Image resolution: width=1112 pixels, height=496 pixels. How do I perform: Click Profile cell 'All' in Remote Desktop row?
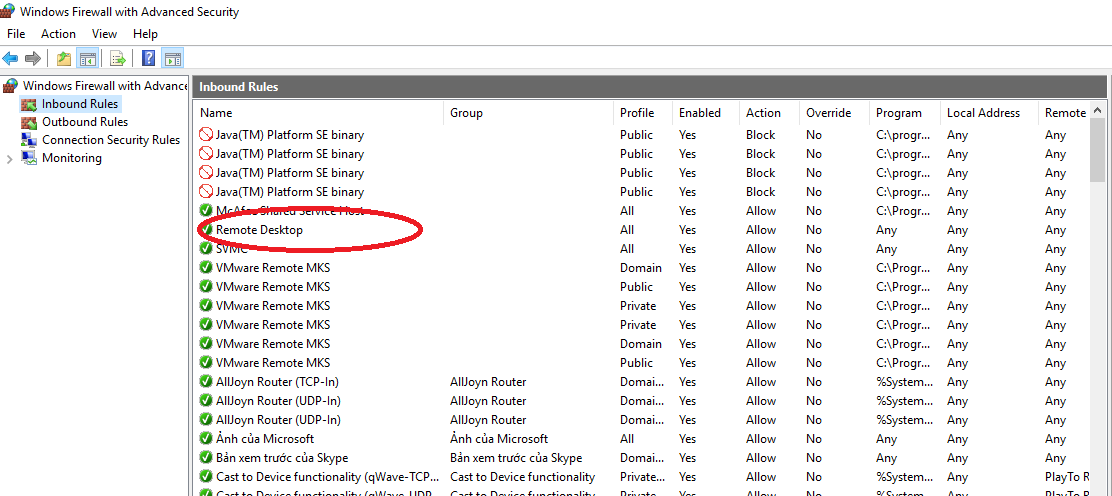(627, 230)
